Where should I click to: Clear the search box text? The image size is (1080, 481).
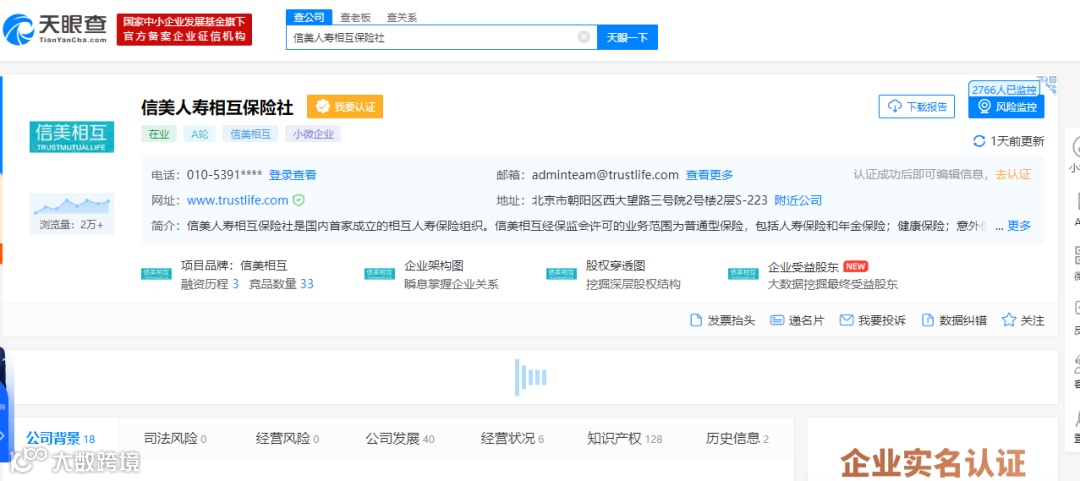(x=583, y=37)
